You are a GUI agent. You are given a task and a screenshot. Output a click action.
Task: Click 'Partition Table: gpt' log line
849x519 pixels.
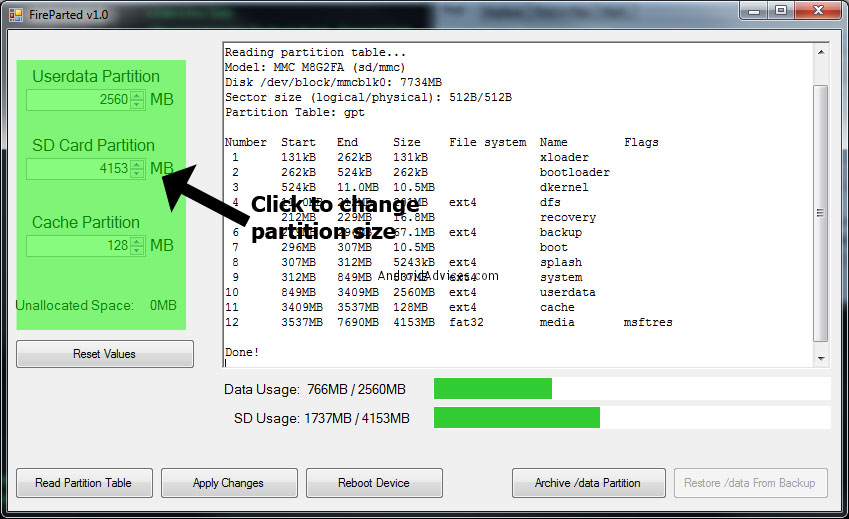click(x=295, y=113)
